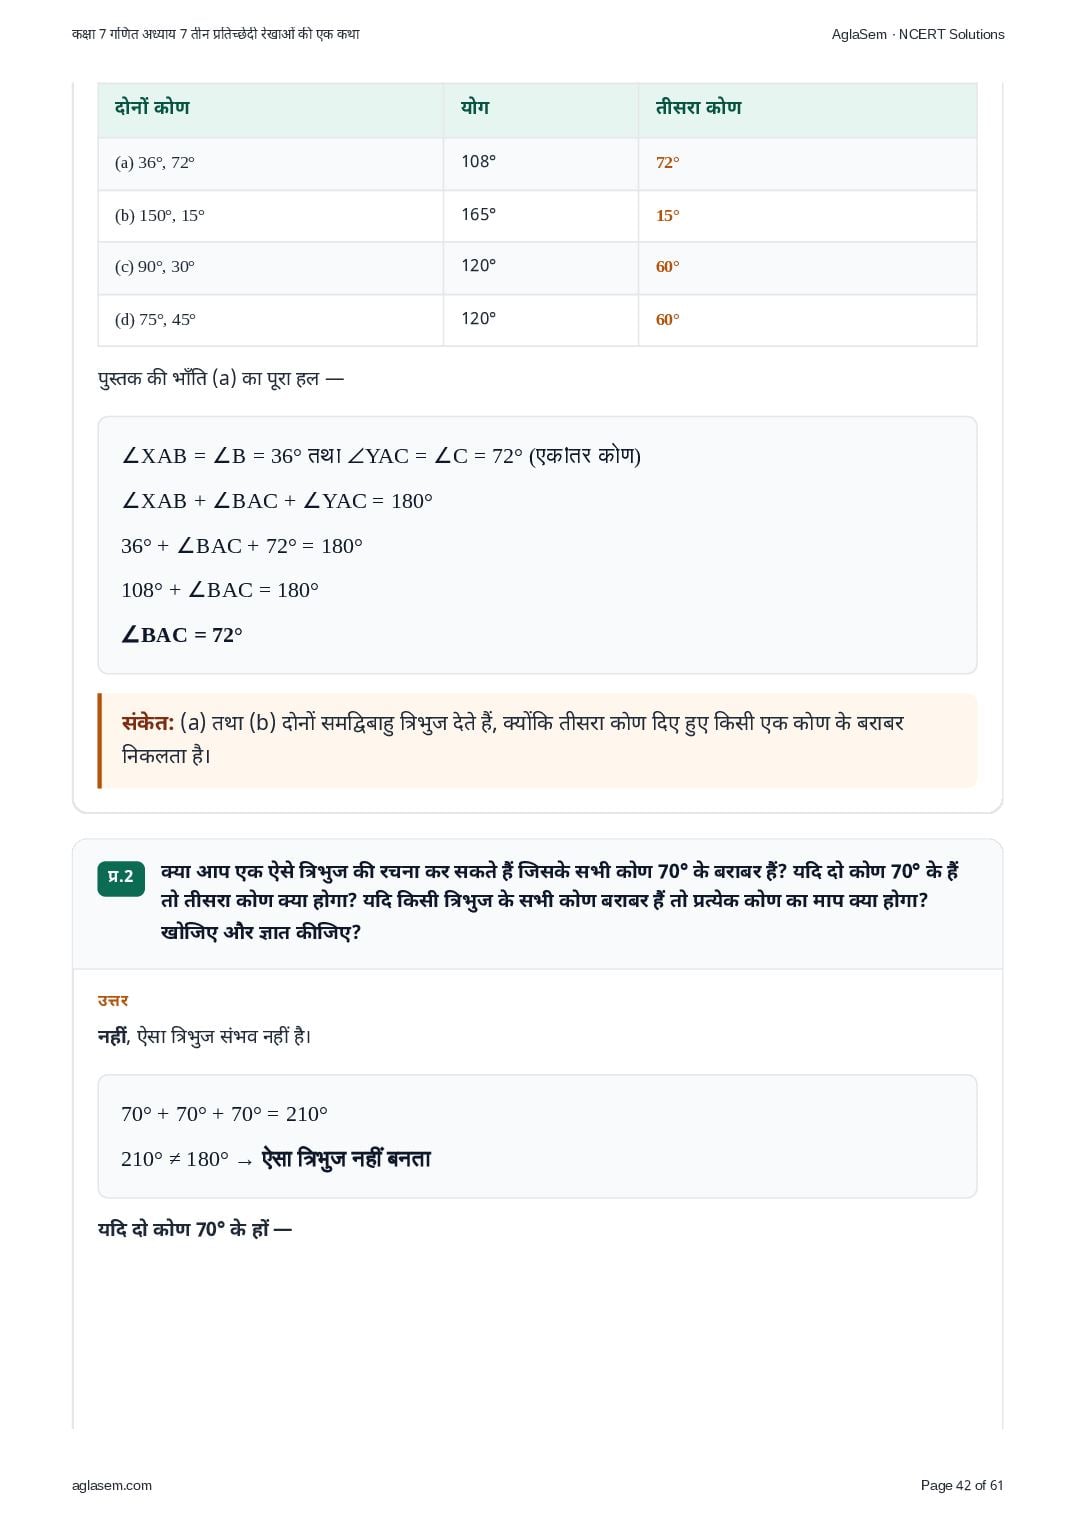
Task: Click the प्र.2 question badge
Action: pyautogui.click(x=121, y=877)
